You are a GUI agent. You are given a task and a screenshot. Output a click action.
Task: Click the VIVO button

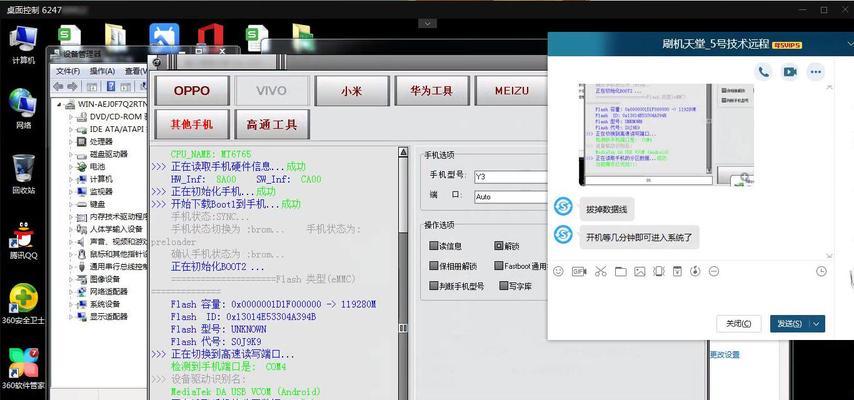(272, 90)
